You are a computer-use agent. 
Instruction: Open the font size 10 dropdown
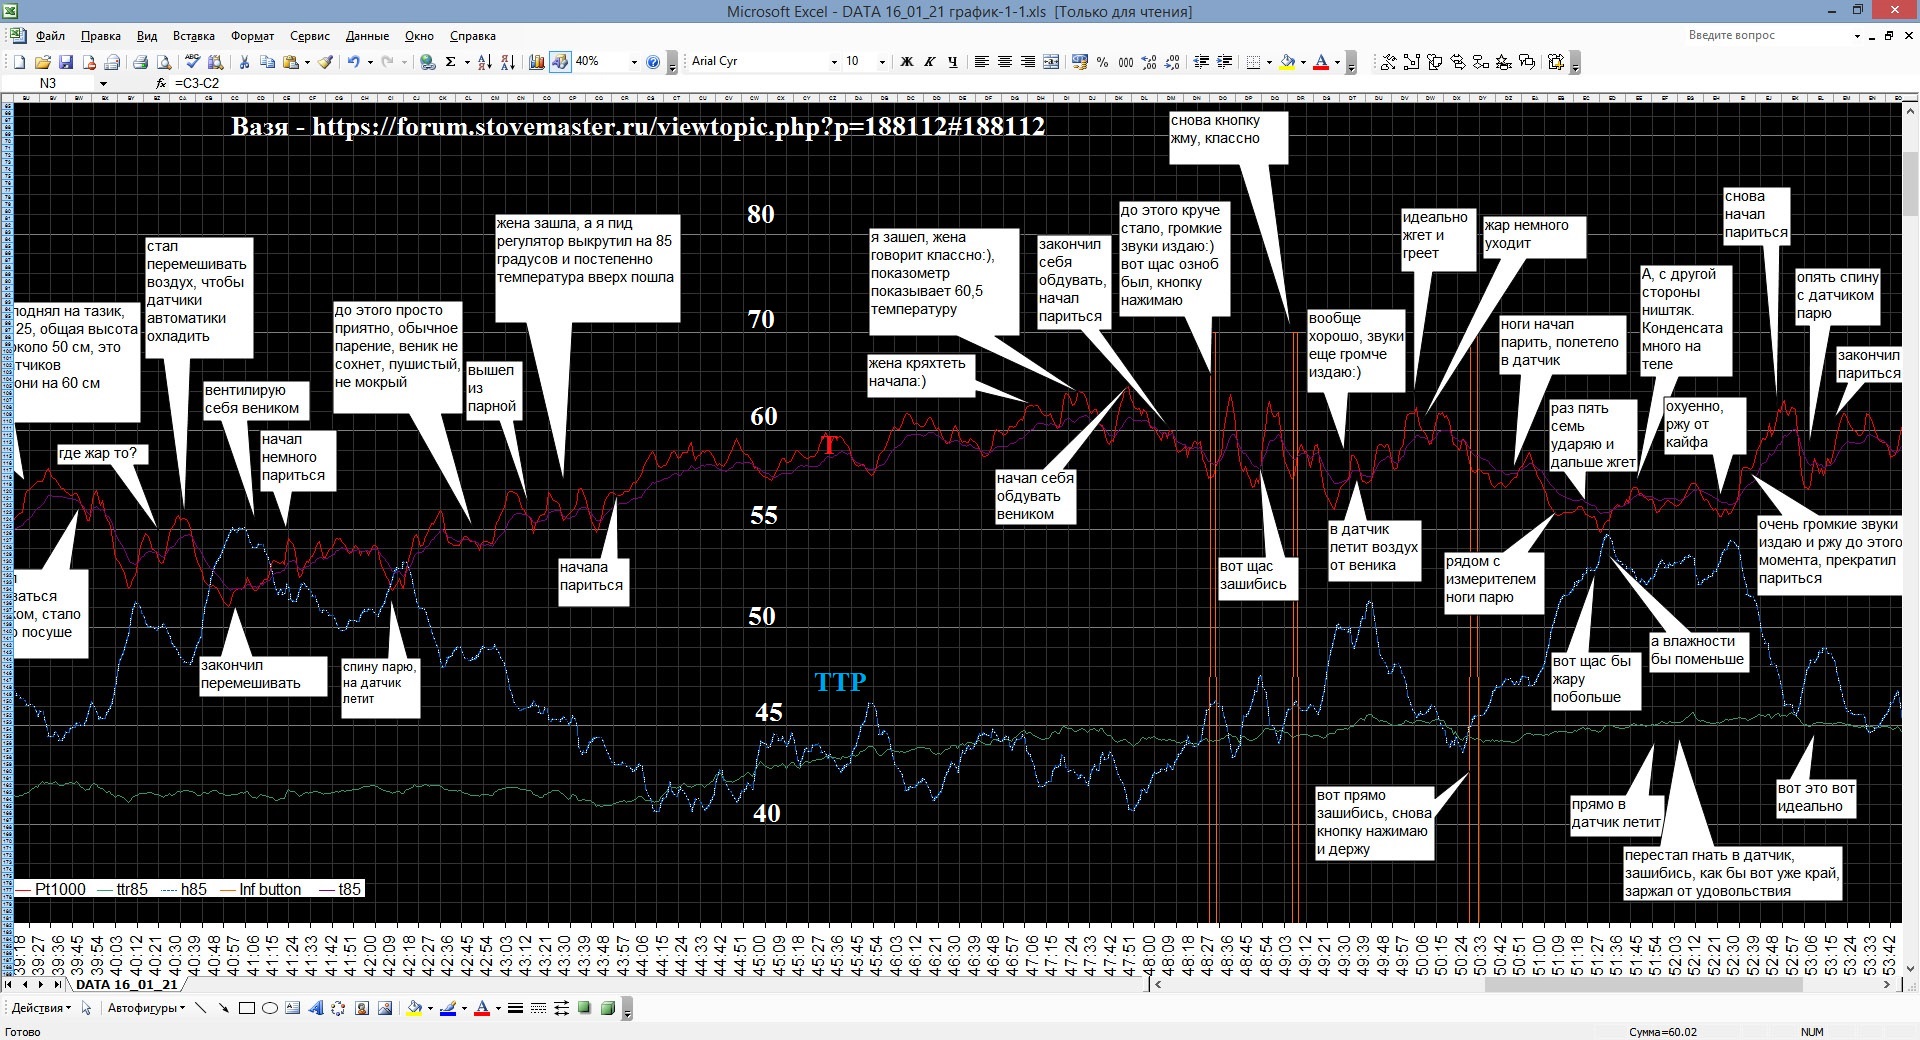point(881,62)
